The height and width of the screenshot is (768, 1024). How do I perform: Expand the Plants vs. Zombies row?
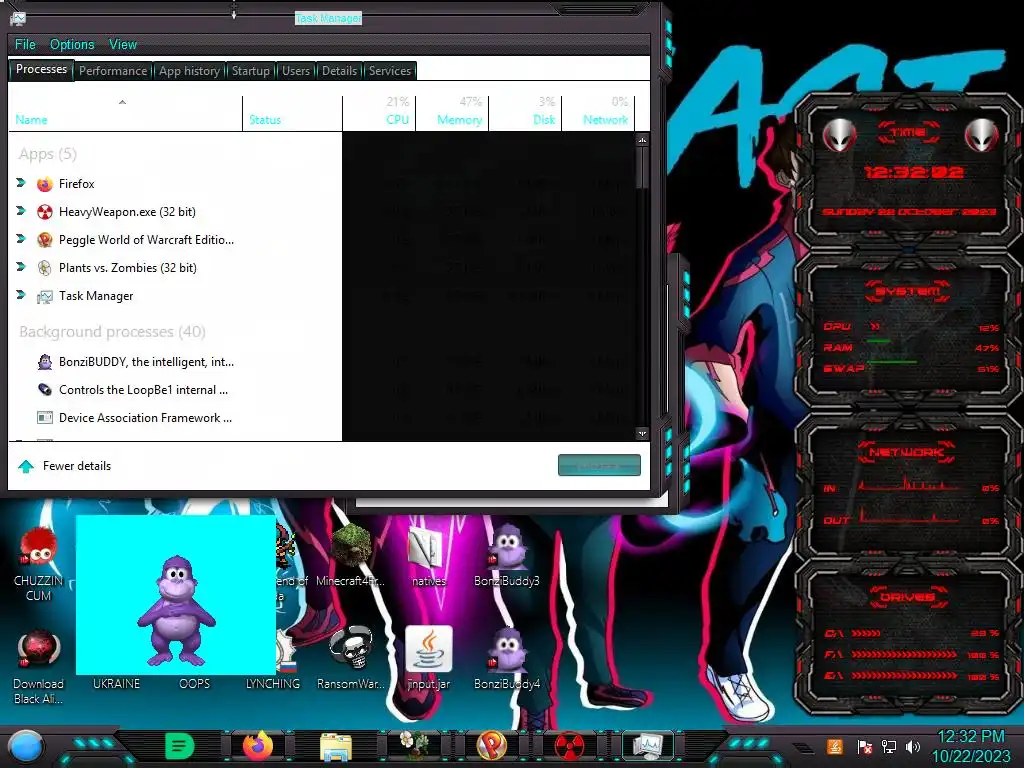(x=21, y=267)
